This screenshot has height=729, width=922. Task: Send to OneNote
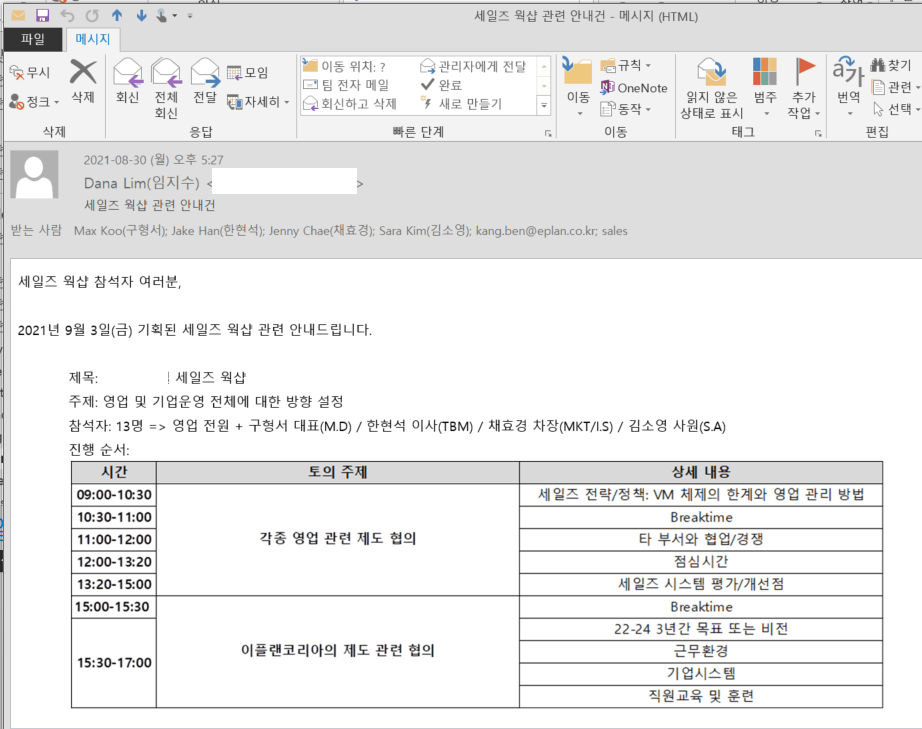(x=634, y=88)
